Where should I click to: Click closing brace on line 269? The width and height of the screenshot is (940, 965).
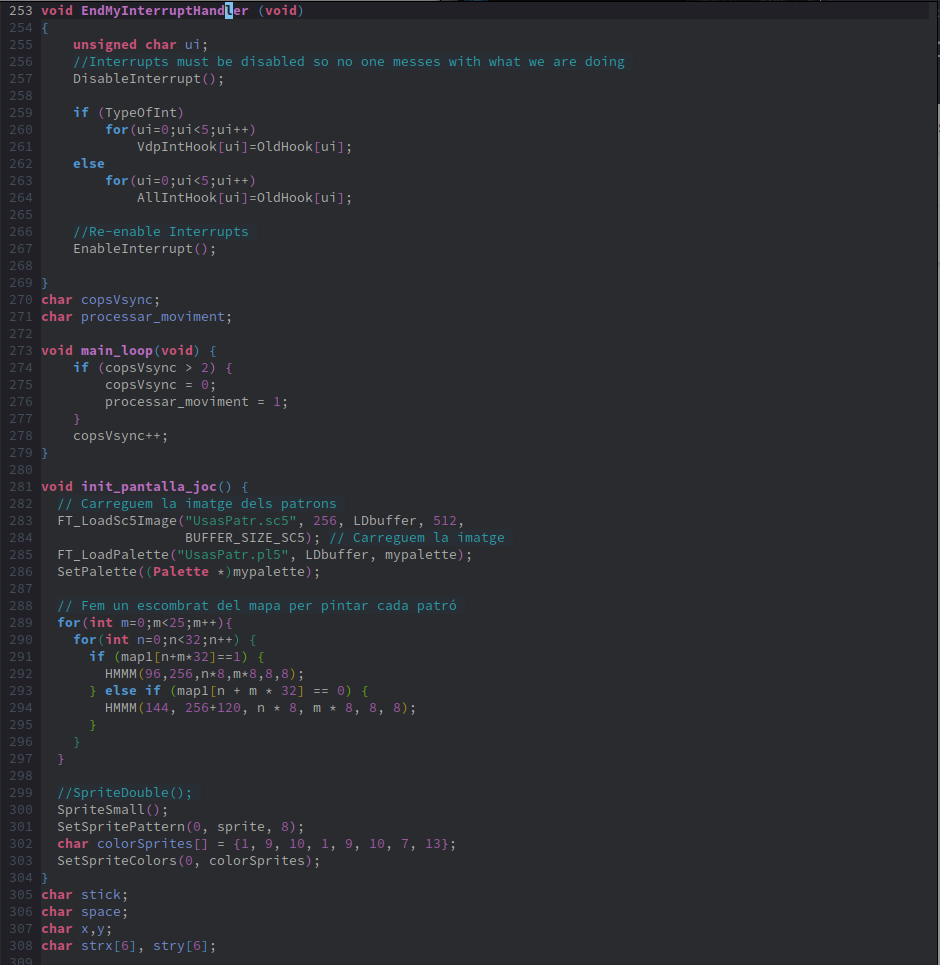[x=44, y=282]
